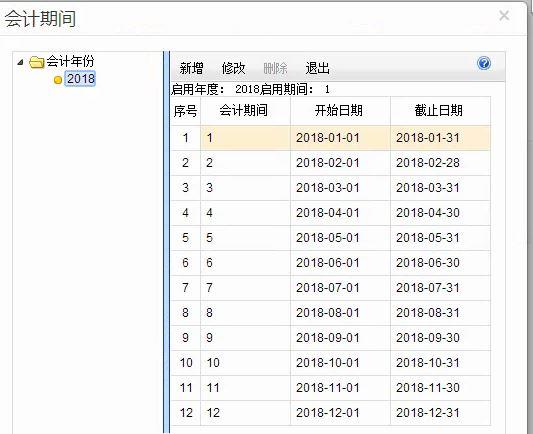Open the blue help question-mark icon
The height and width of the screenshot is (434, 533).
[484, 63]
